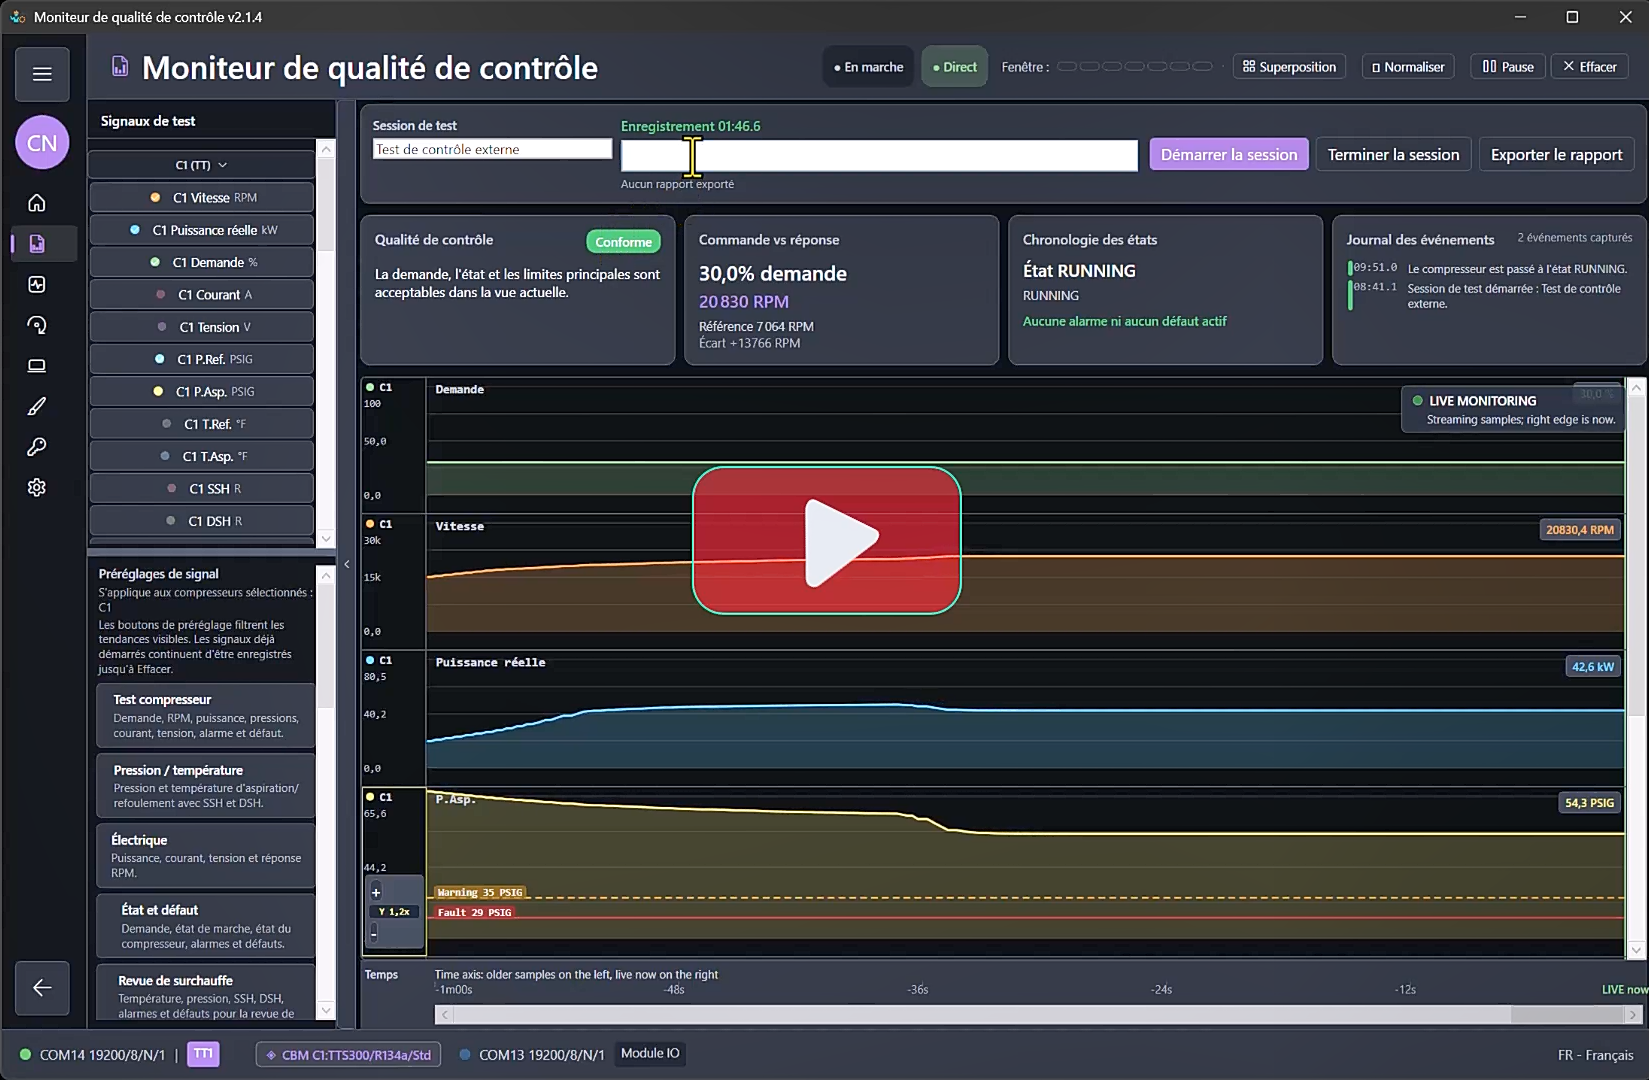The width and height of the screenshot is (1649, 1080).
Task: Apply the Électrique preset
Action: click(x=206, y=856)
